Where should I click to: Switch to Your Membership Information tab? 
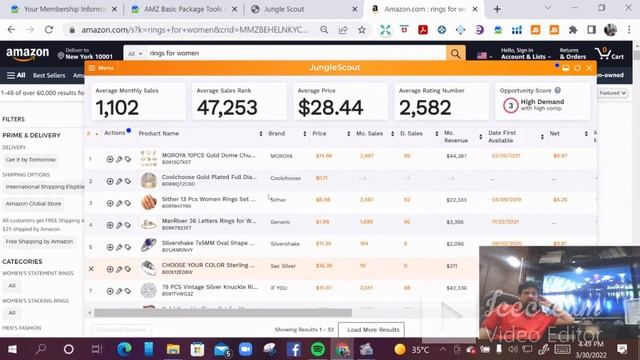(x=64, y=9)
